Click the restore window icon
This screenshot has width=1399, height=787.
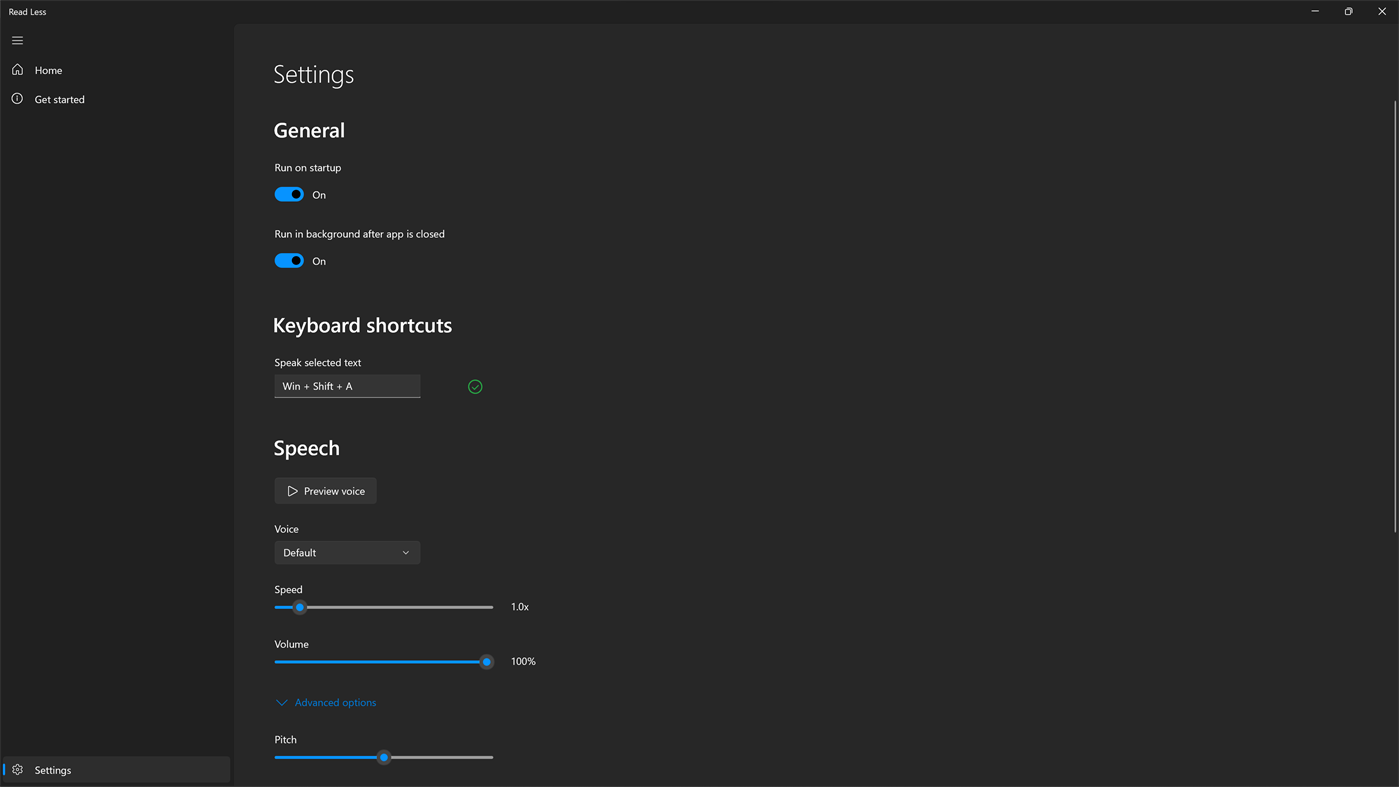[x=1347, y=11]
